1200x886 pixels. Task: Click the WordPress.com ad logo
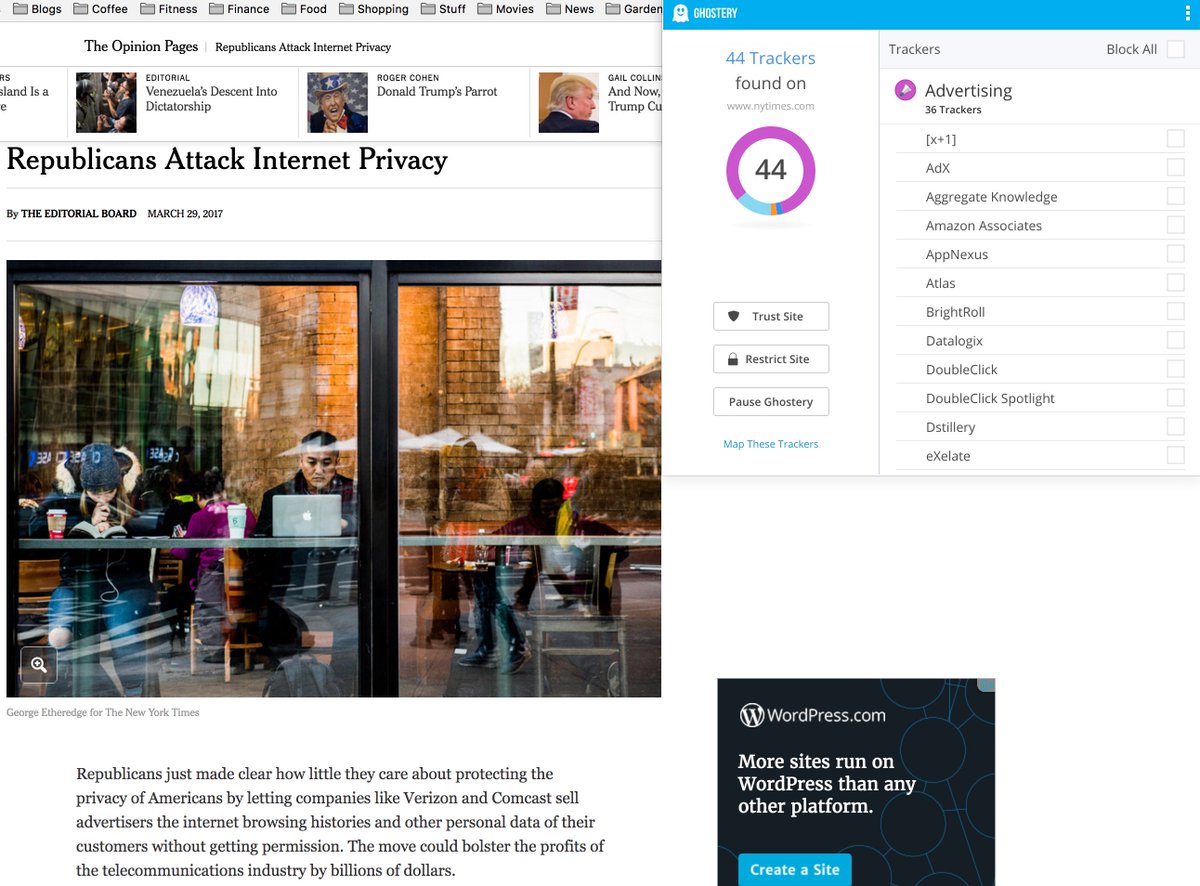(x=812, y=715)
